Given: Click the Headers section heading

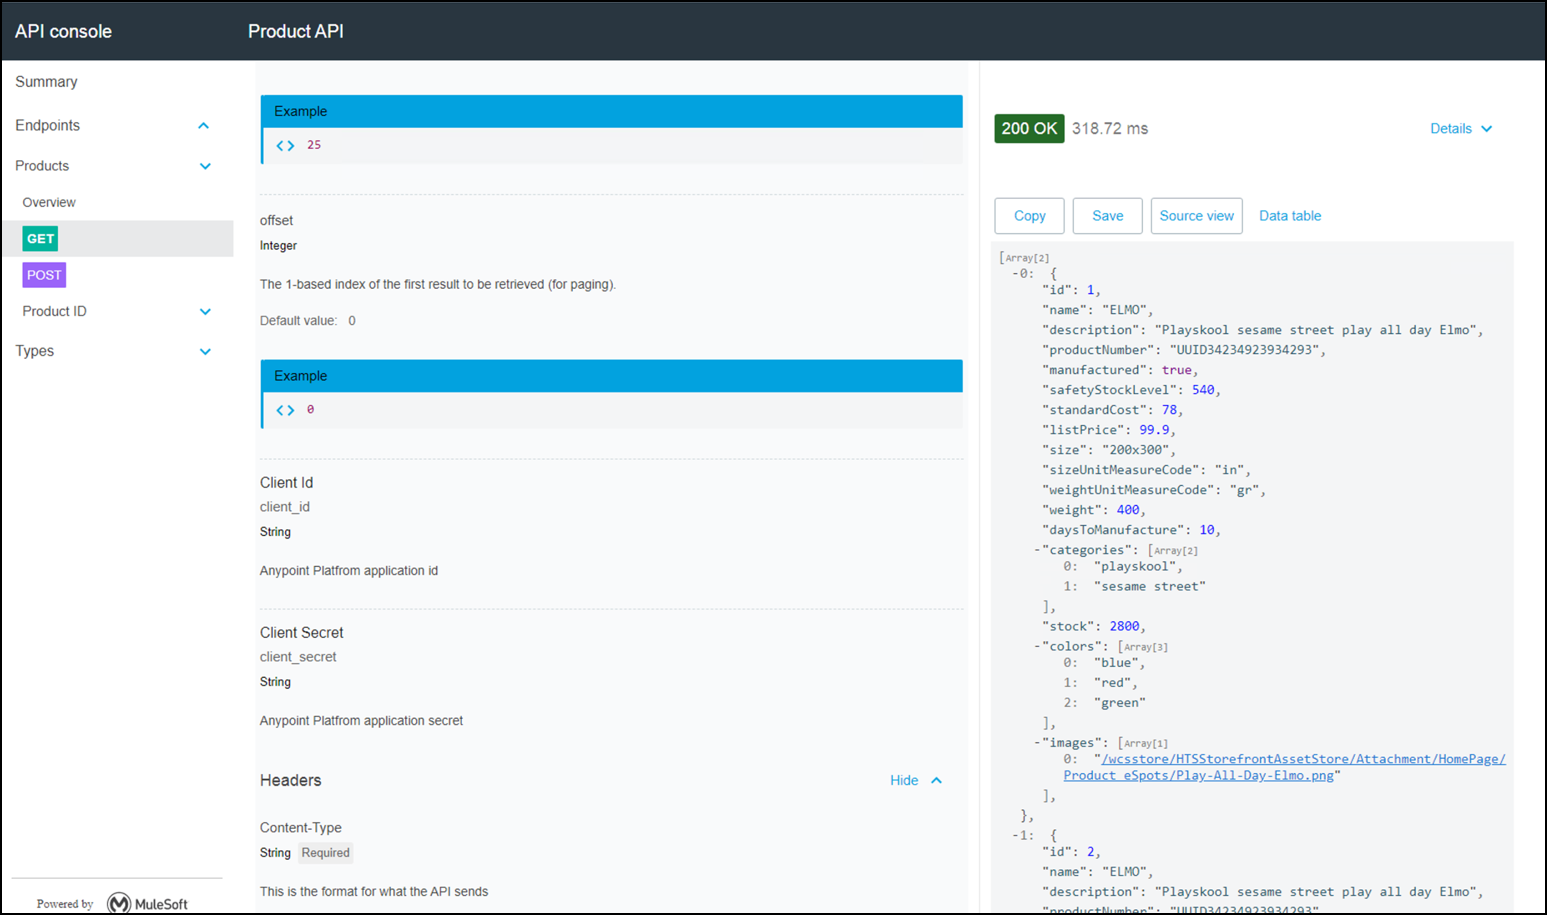Looking at the screenshot, I should tap(290, 781).
